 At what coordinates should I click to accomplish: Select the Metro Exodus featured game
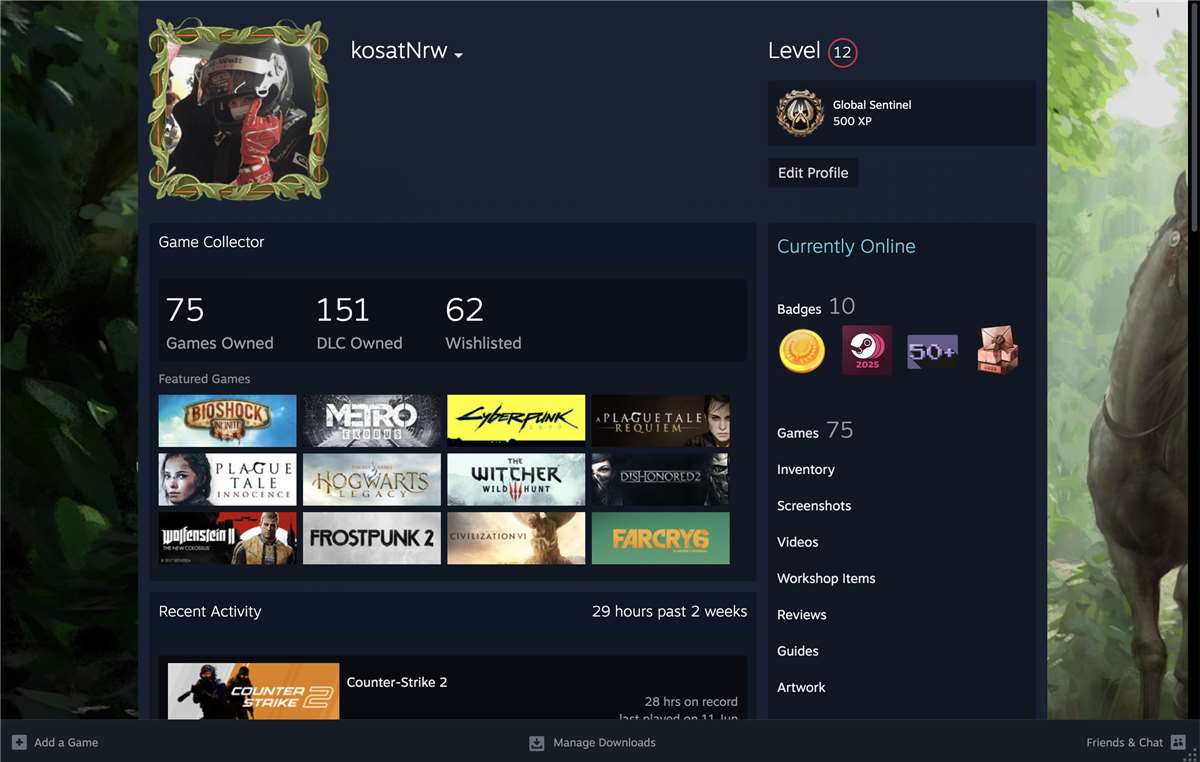pyautogui.click(x=372, y=420)
